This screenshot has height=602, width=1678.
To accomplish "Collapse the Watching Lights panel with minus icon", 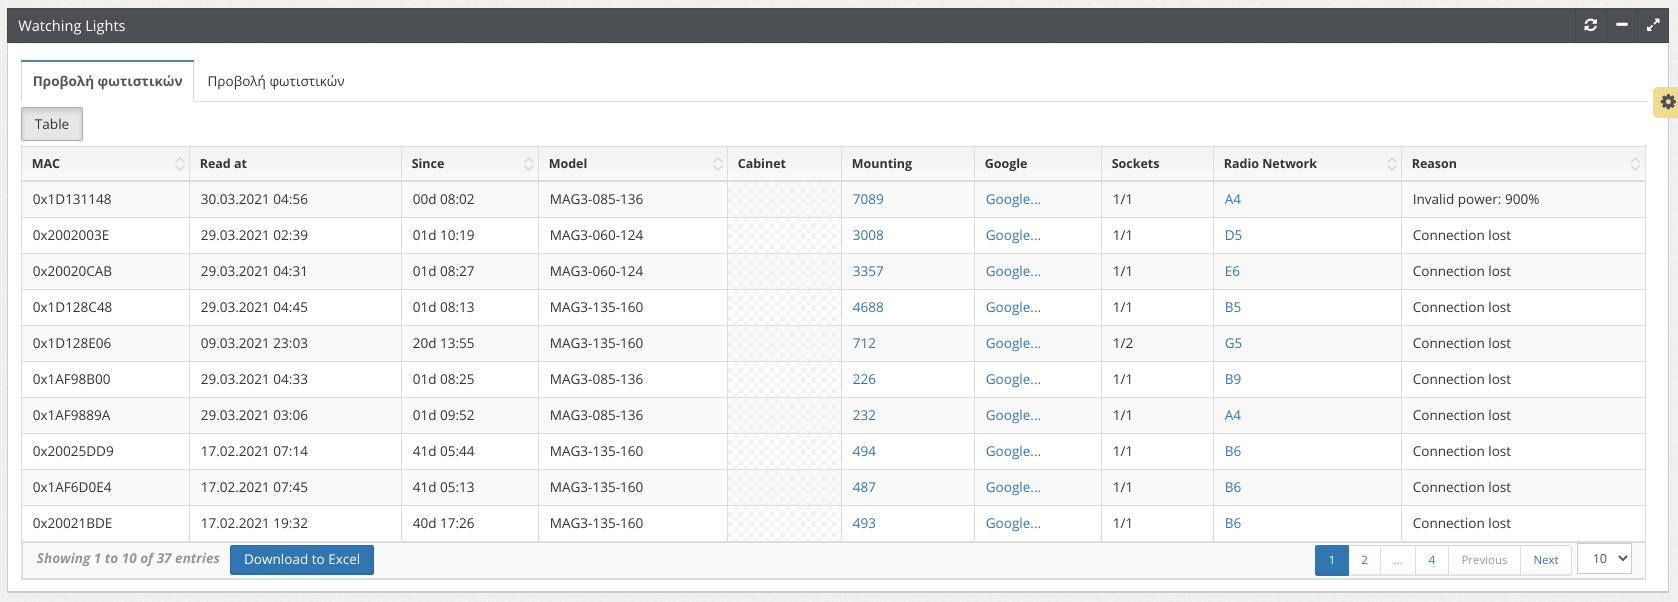I will pyautogui.click(x=1622, y=25).
